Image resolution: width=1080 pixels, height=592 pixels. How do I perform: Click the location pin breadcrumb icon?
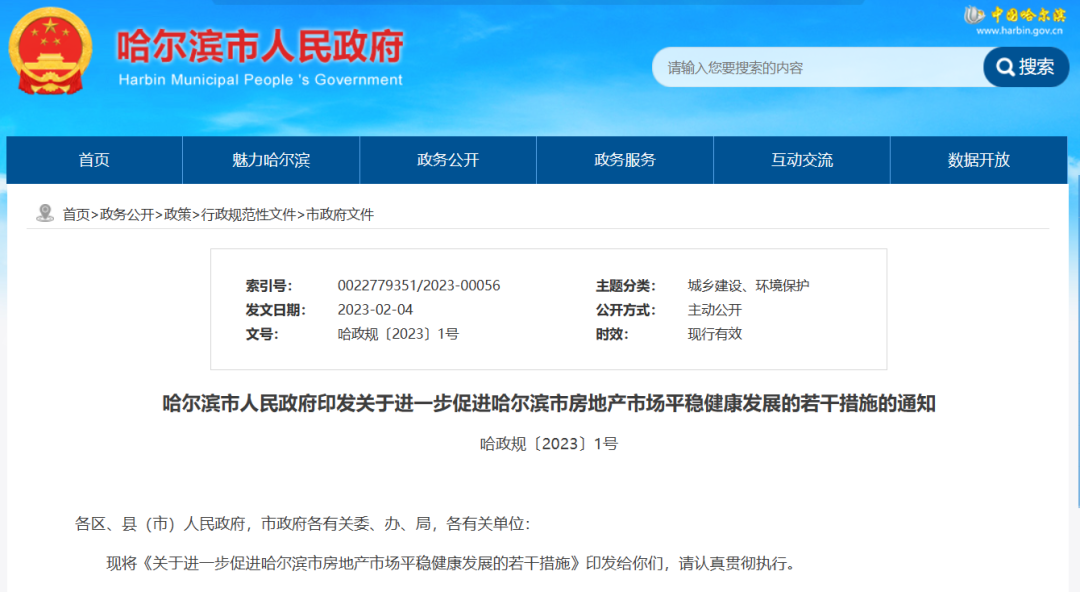[45, 213]
